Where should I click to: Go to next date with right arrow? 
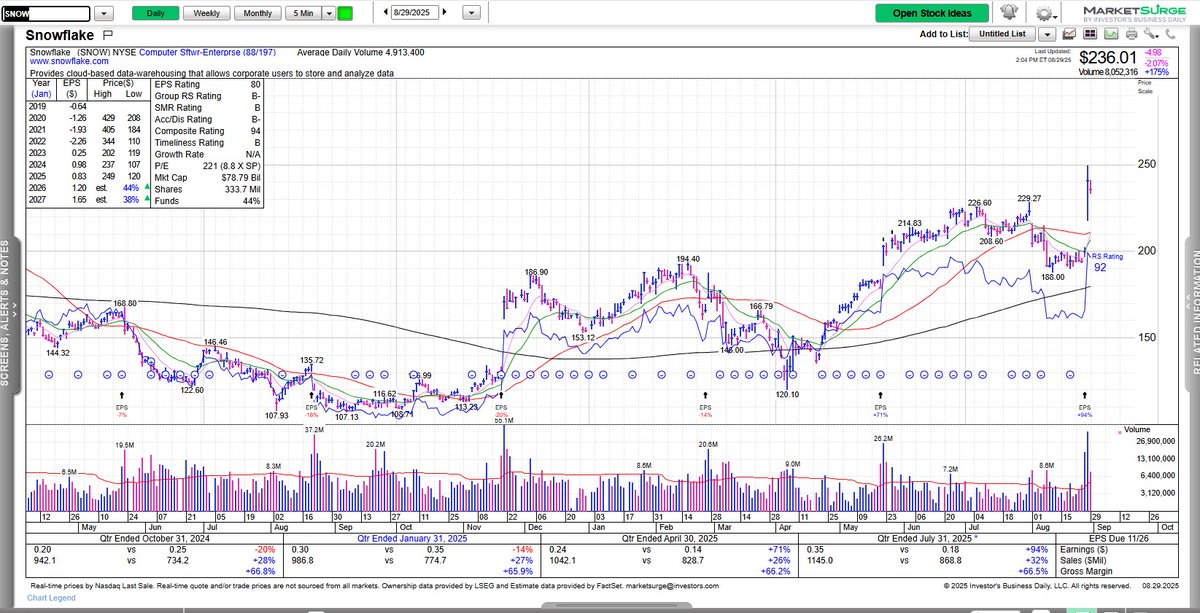click(x=445, y=13)
